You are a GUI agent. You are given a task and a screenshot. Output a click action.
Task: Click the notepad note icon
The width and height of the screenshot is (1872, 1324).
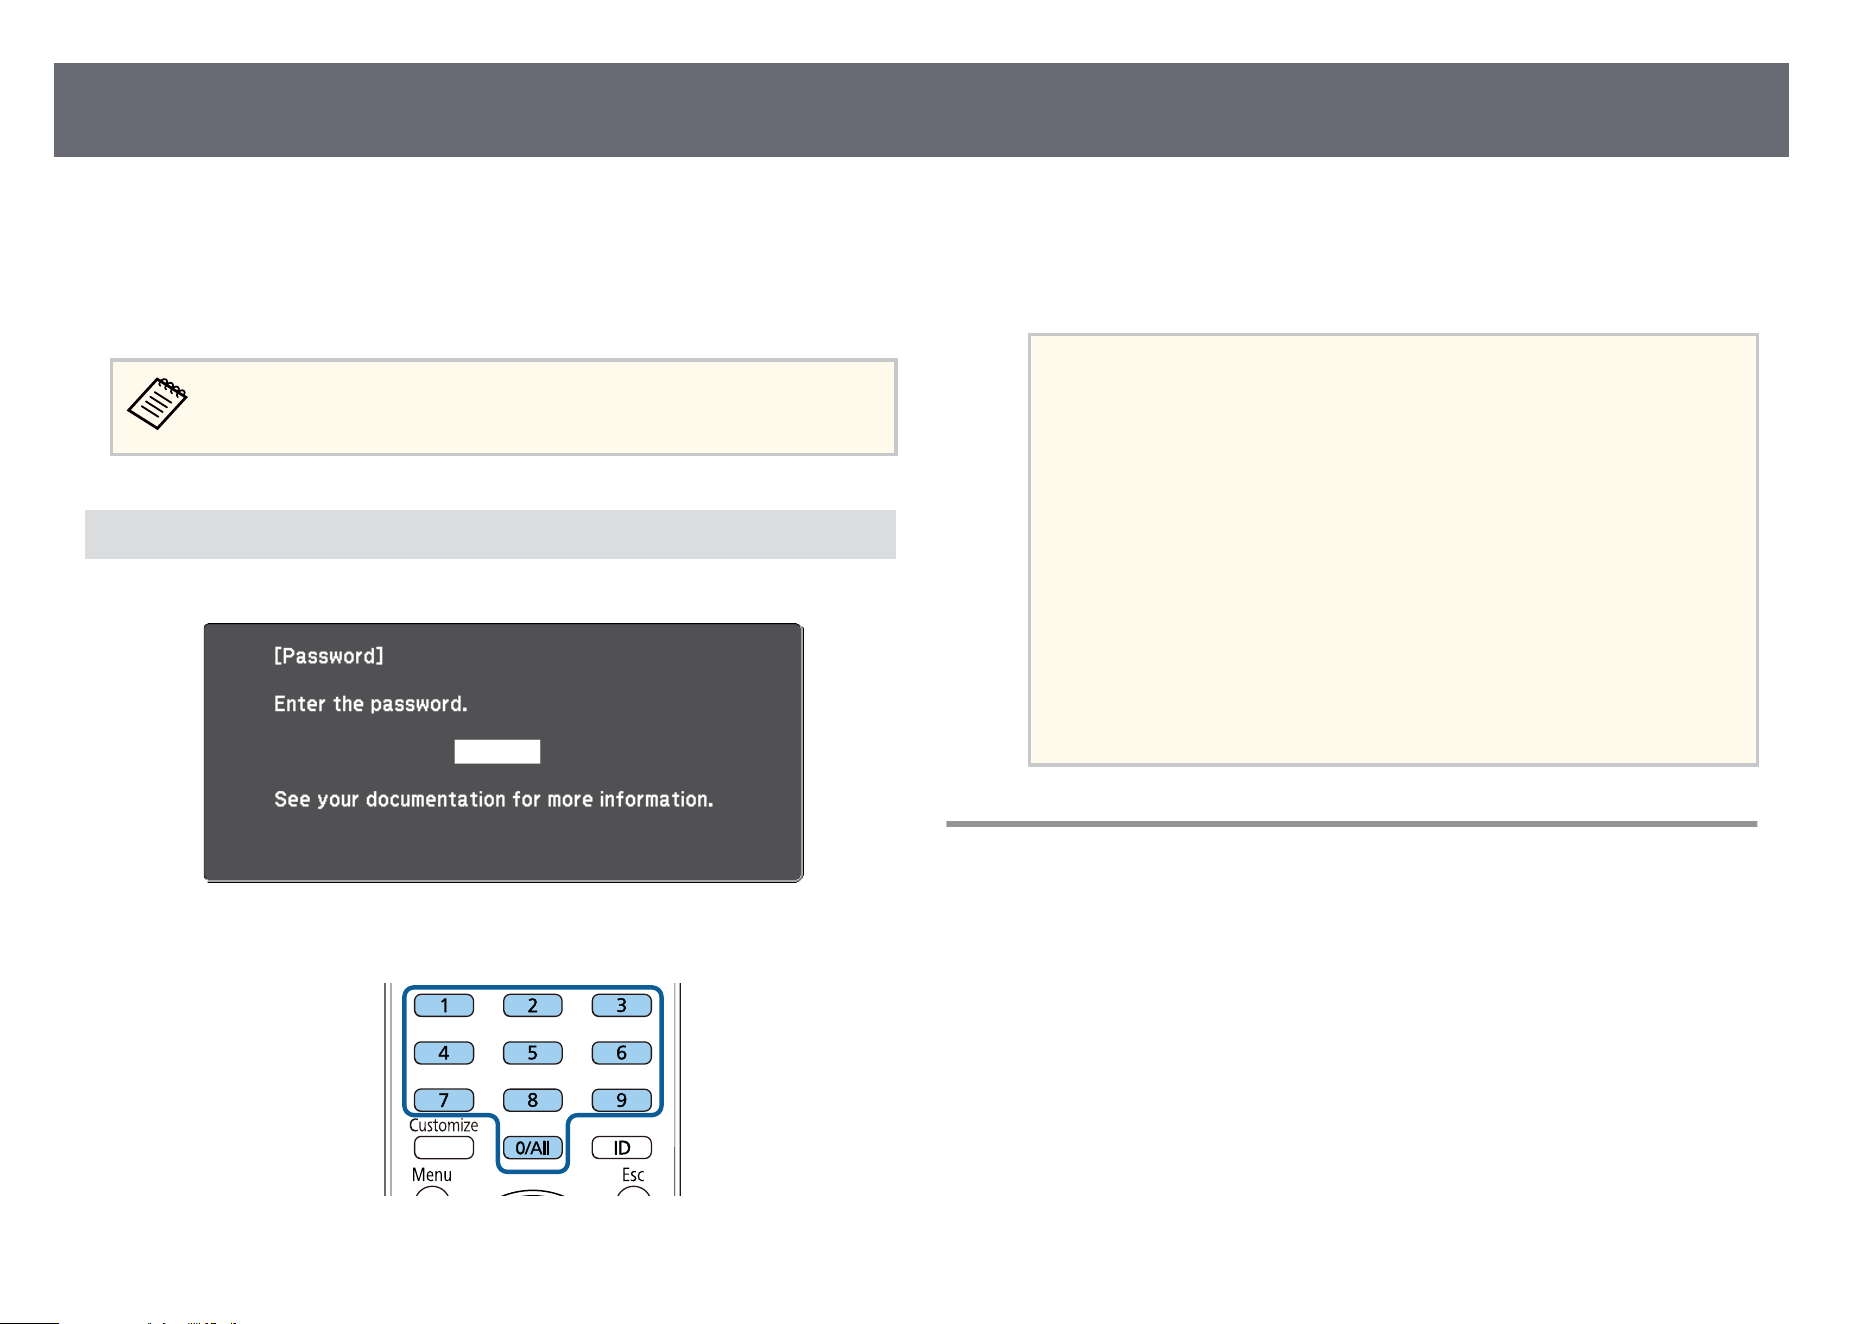(157, 404)
